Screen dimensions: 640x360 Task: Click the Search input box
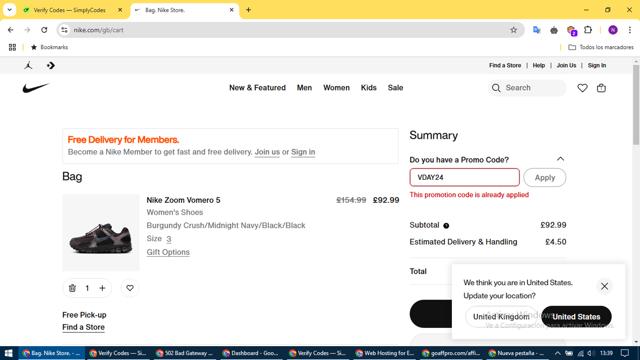click(527, 88)
